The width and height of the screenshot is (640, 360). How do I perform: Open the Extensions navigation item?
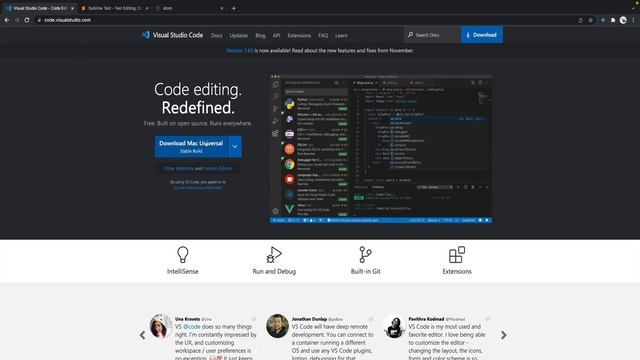tap(299, 36)
